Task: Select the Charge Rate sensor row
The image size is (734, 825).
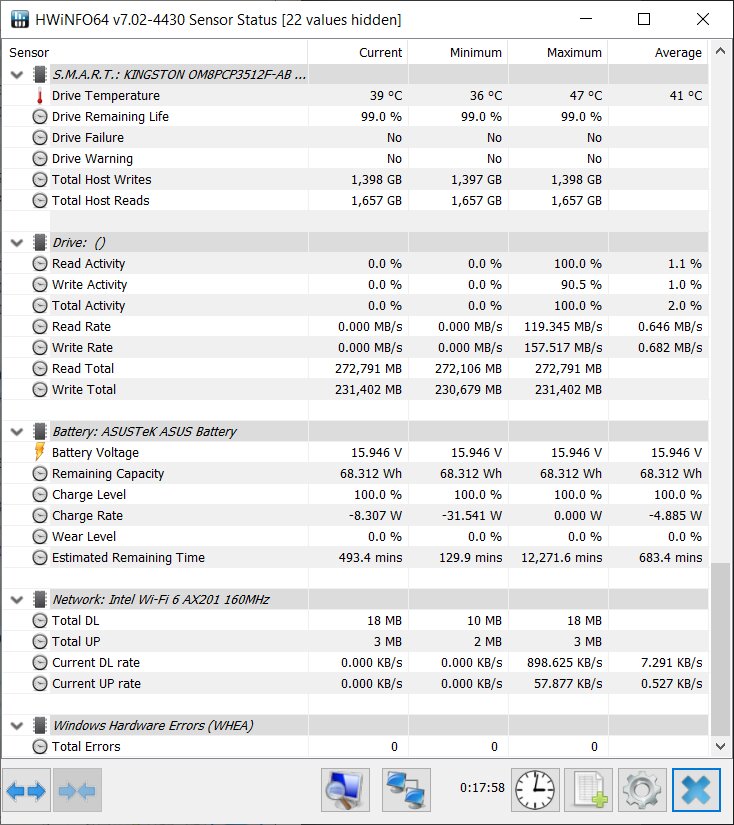Action: 355,516
